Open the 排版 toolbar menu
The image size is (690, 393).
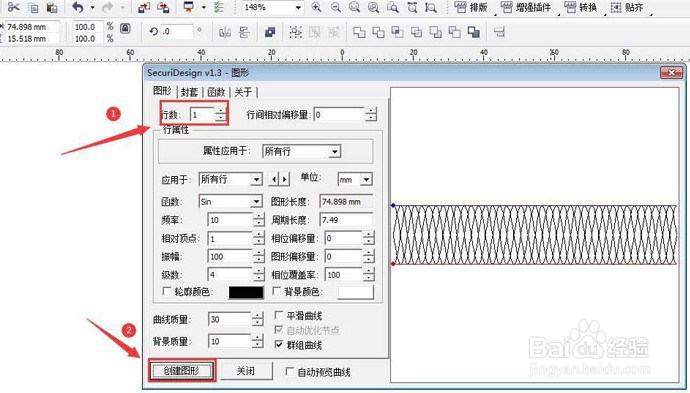[470, 7]
